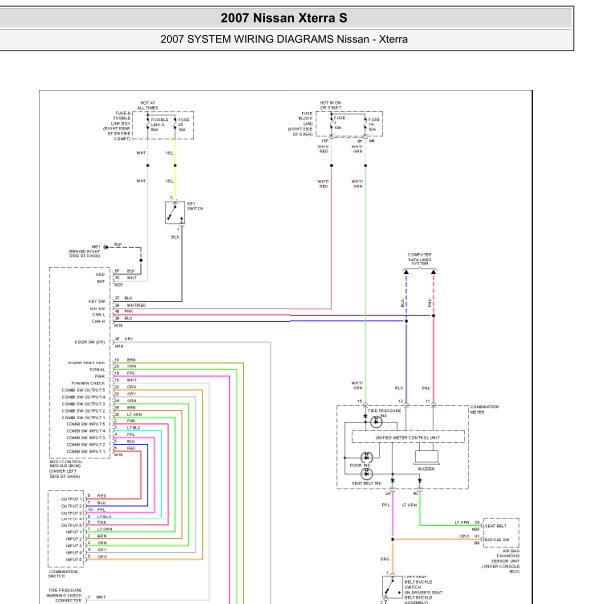The width and height of the screenshot is (600, 604).
Task: Click 'BODY CONTROL MODULE (BCM)' label
Action: tap(65, 468)
